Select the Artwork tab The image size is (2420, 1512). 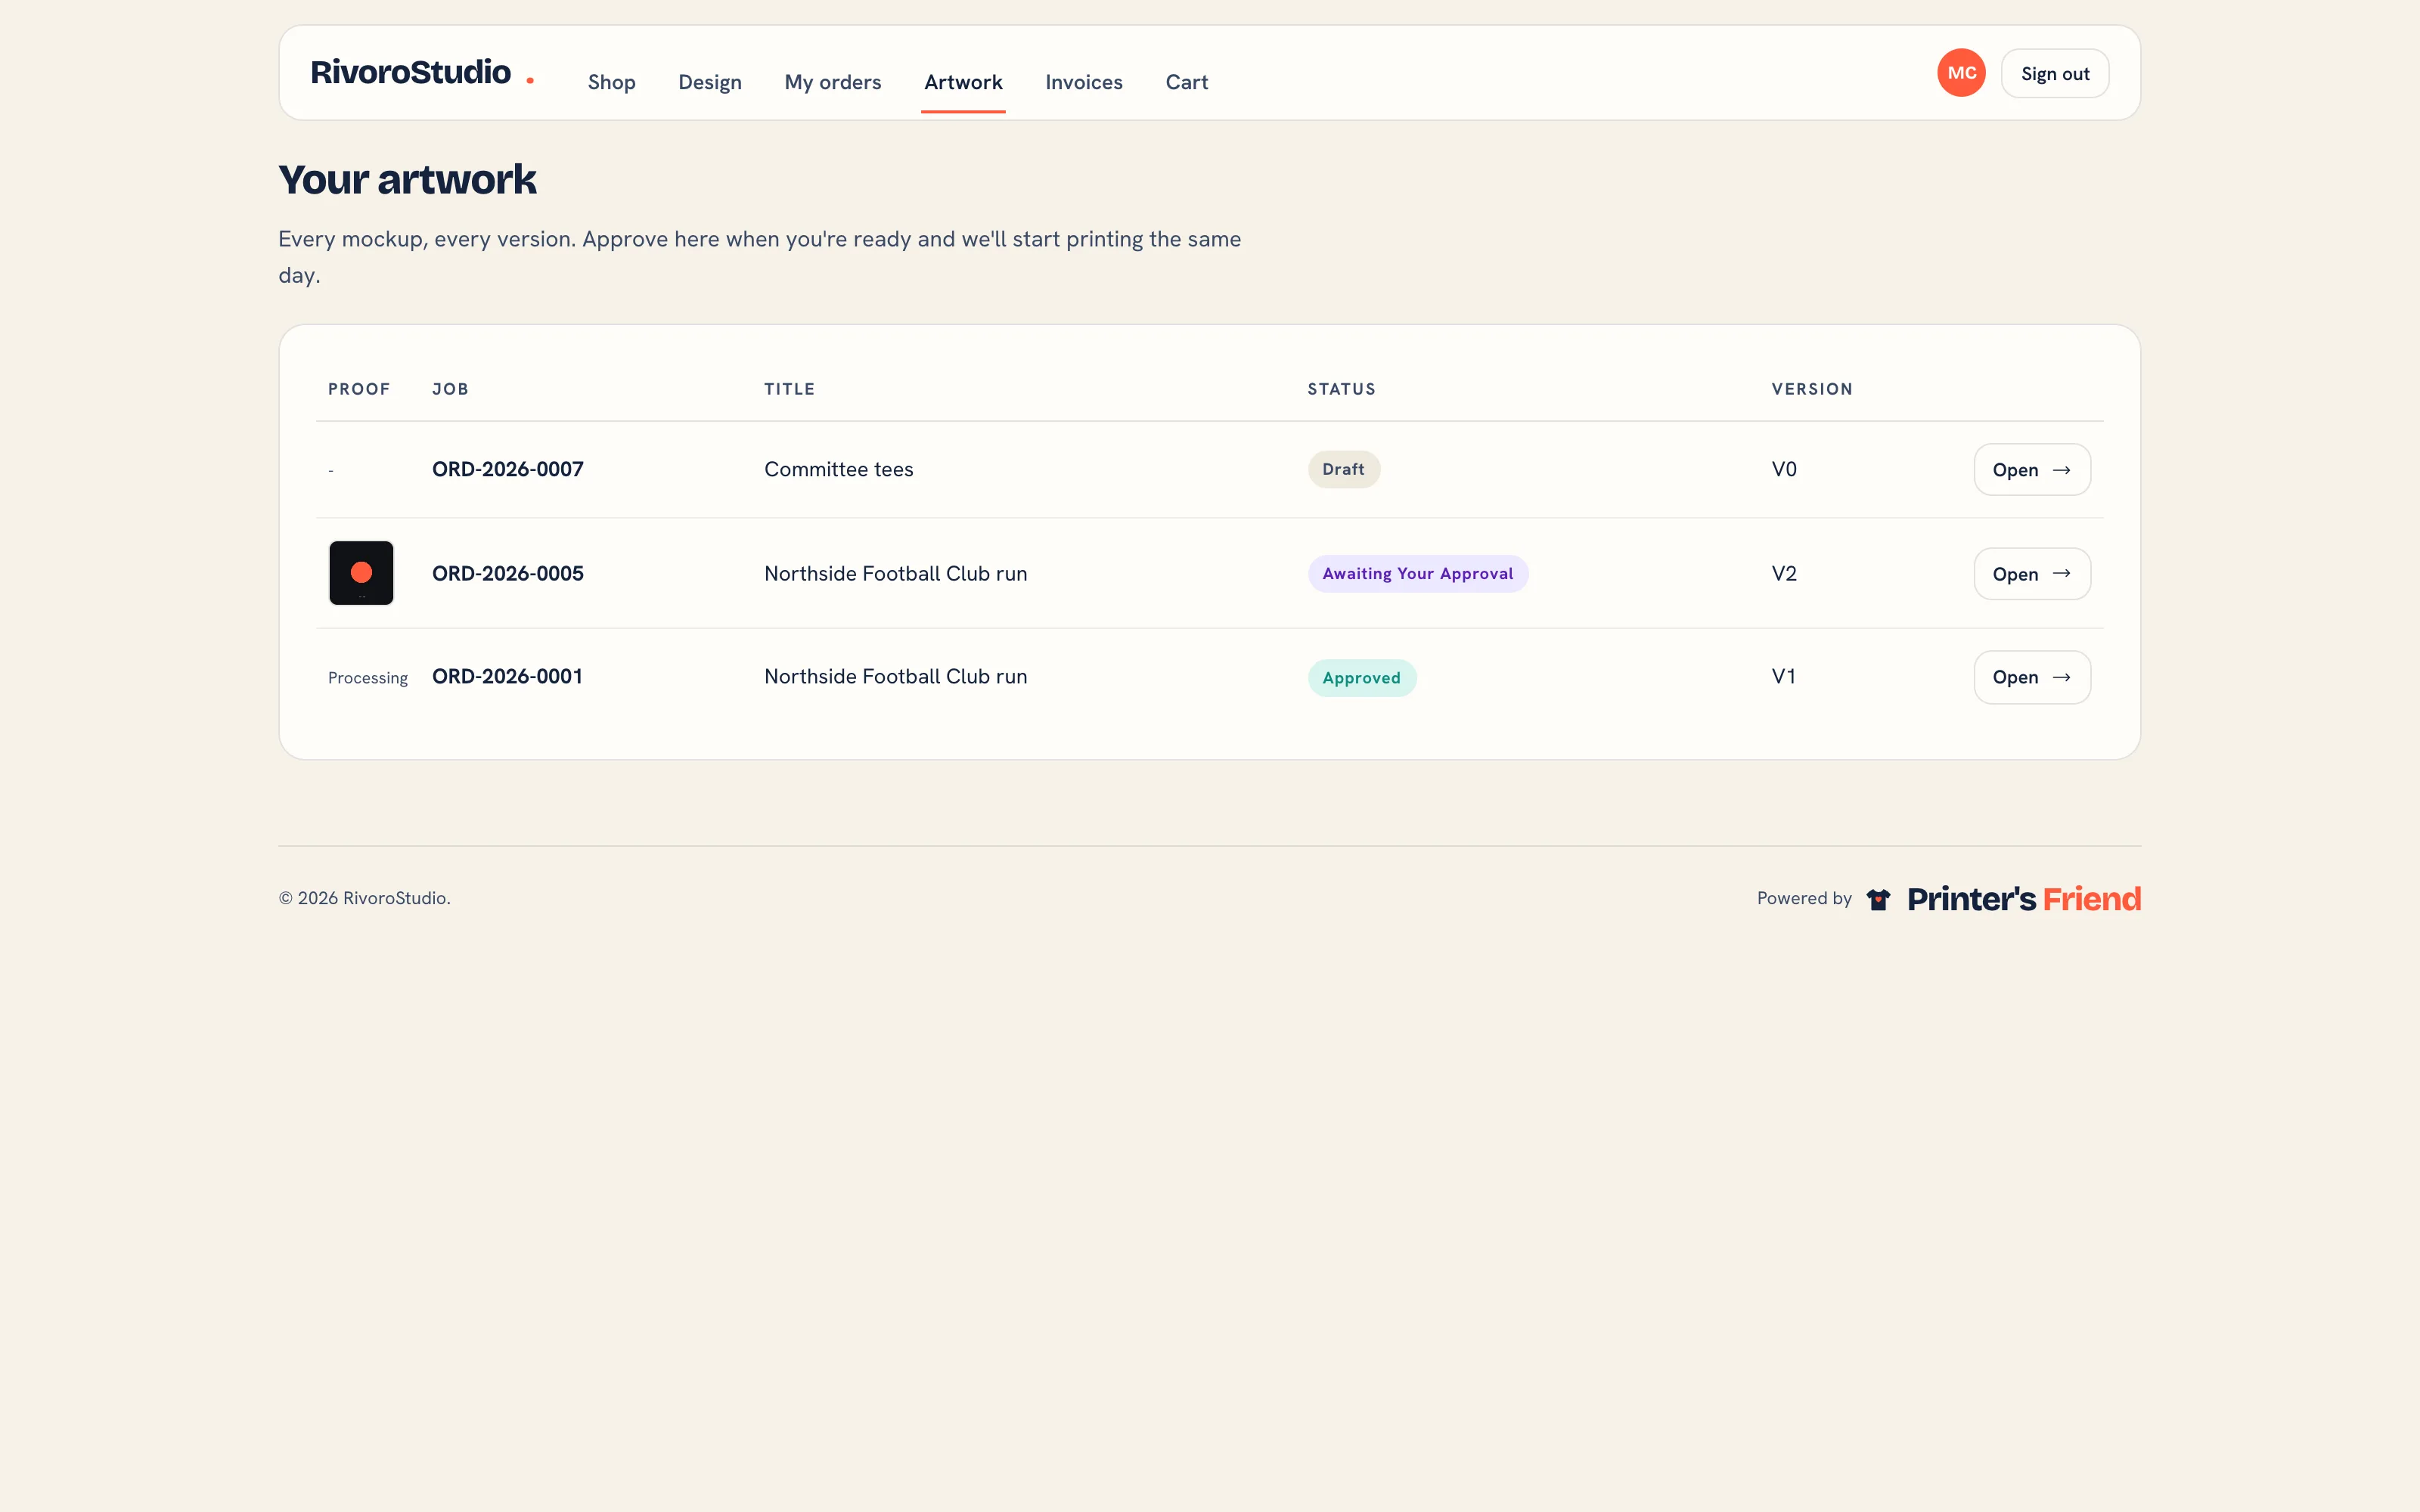[963, 82]
